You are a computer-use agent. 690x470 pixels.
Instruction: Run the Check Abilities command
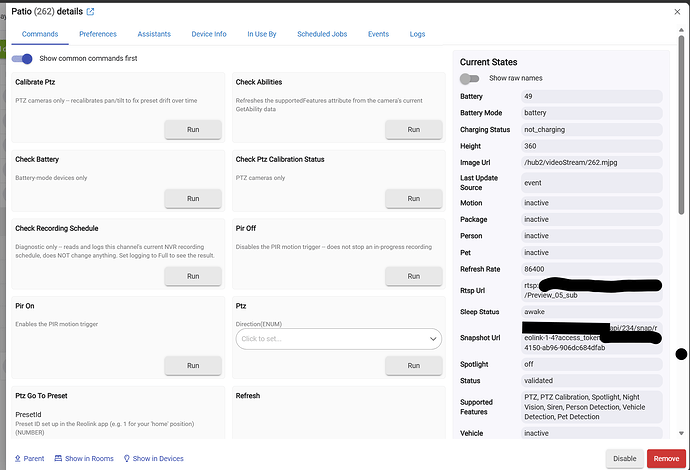[414, 130]
